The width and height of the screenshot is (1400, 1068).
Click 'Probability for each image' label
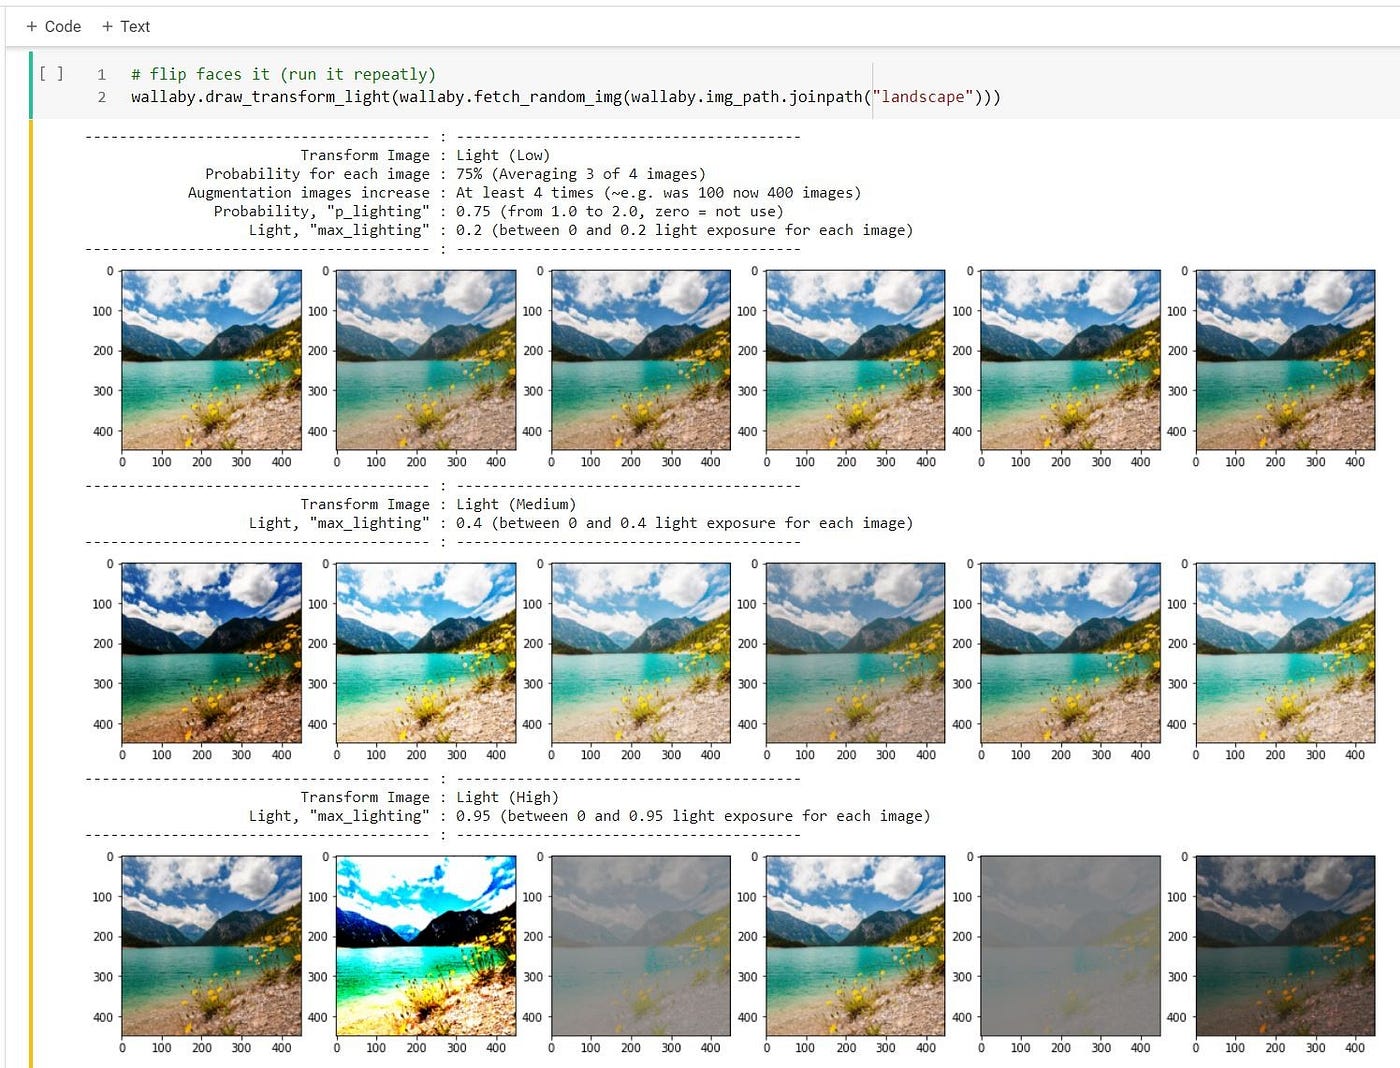(317, 174)
